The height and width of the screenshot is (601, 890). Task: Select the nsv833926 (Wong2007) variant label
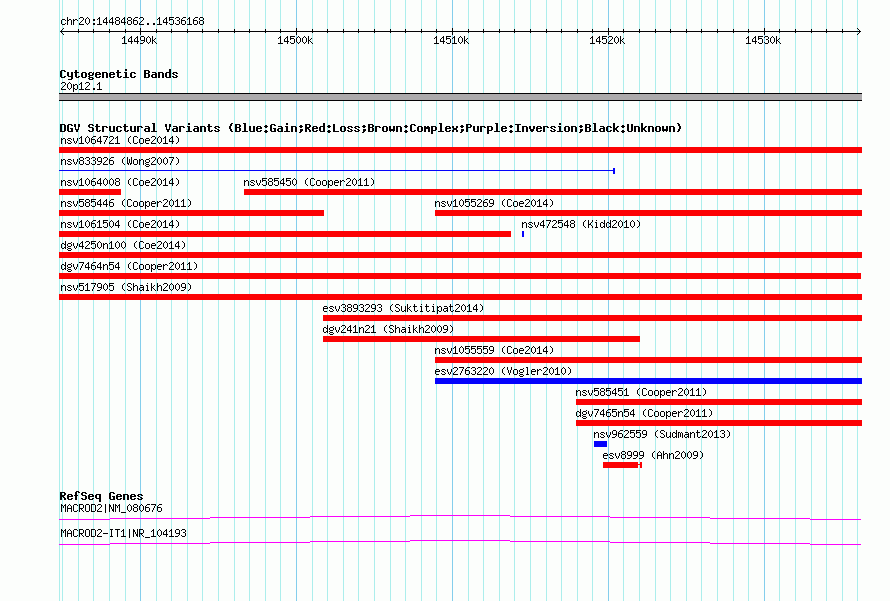point(120,161)
